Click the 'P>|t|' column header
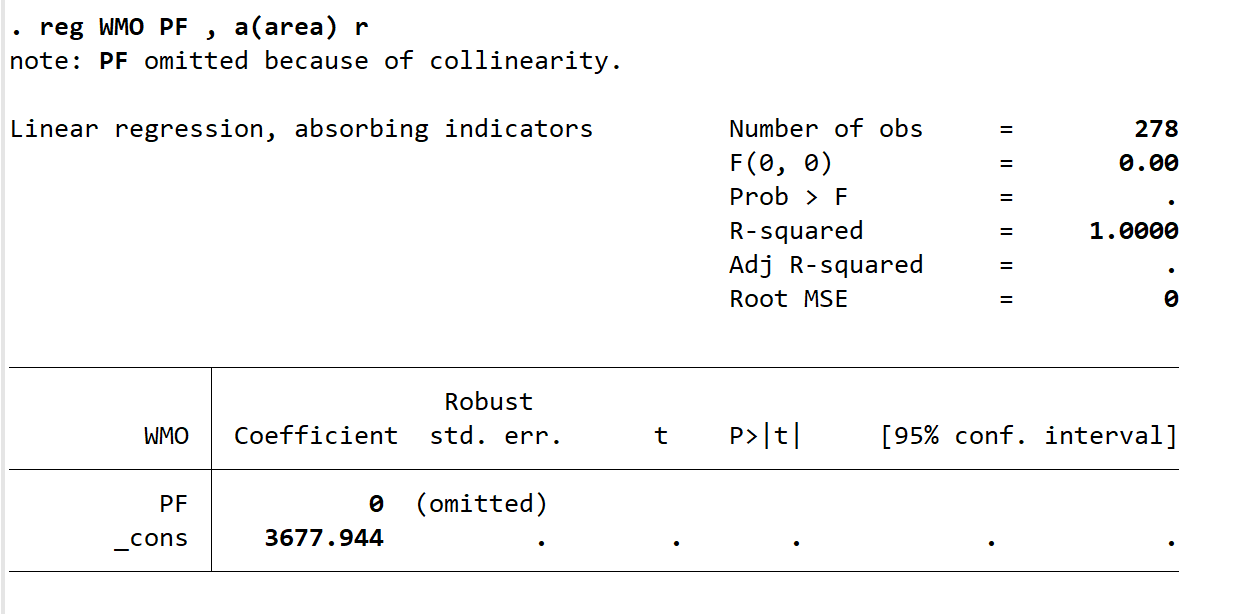Image resolution: width=1258 pixels, height=614 pixels. 765,436
